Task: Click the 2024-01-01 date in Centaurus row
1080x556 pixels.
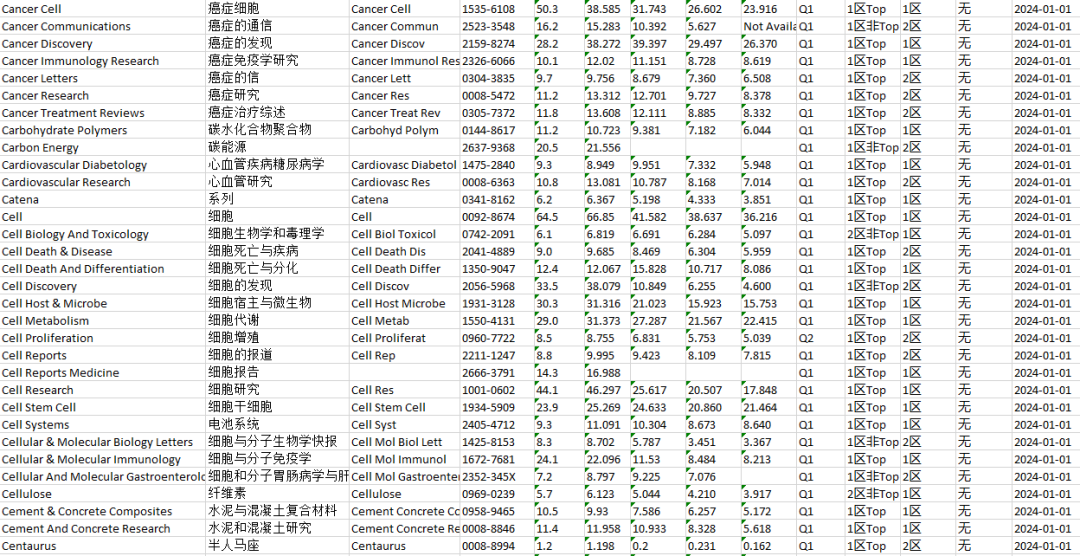Action: tap(1042, 546)
